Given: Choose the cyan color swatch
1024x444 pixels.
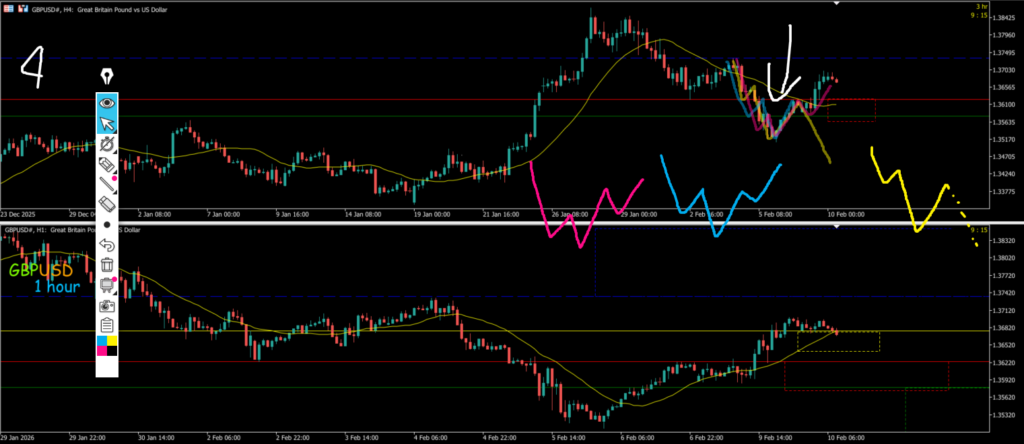Looking at the screenshot, I should click(102, 341).
